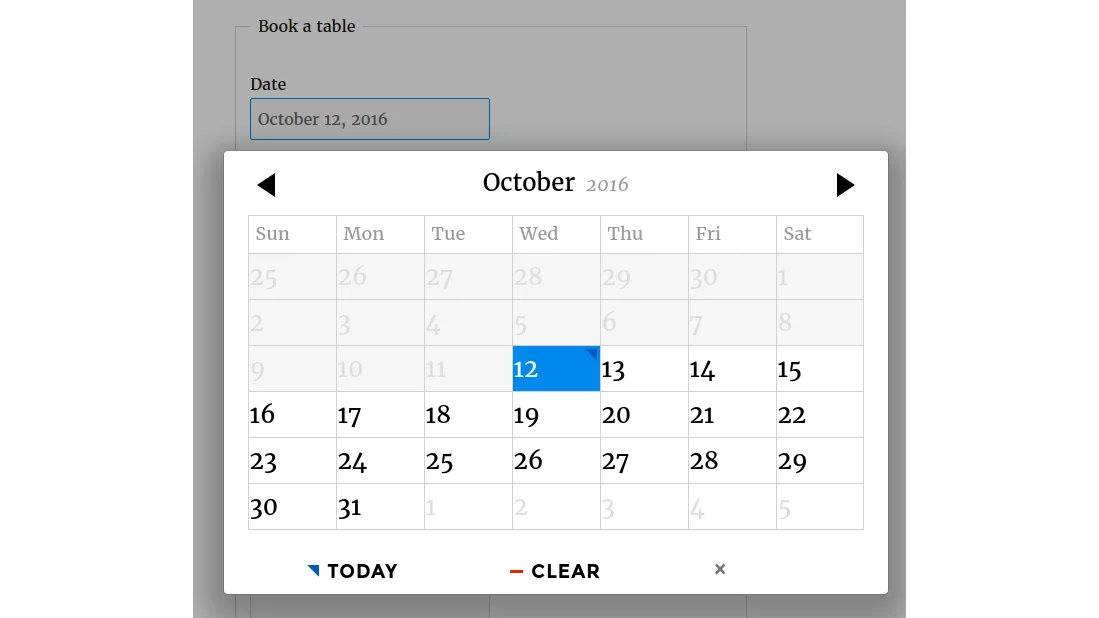The image size is (1099, 618).
Task: Choose October 27 date cell
Action: point(644,461)
